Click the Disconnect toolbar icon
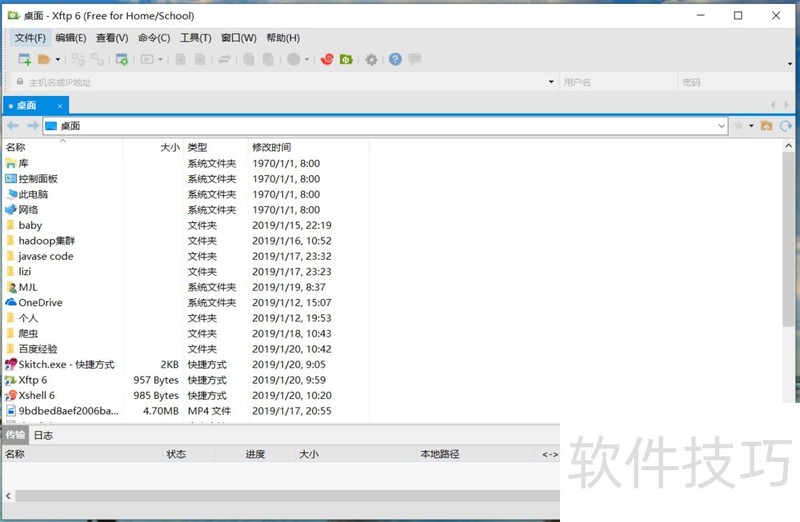The width and height of the screenshot is (800, 522). pyautogui.click(x=97, y=59)
